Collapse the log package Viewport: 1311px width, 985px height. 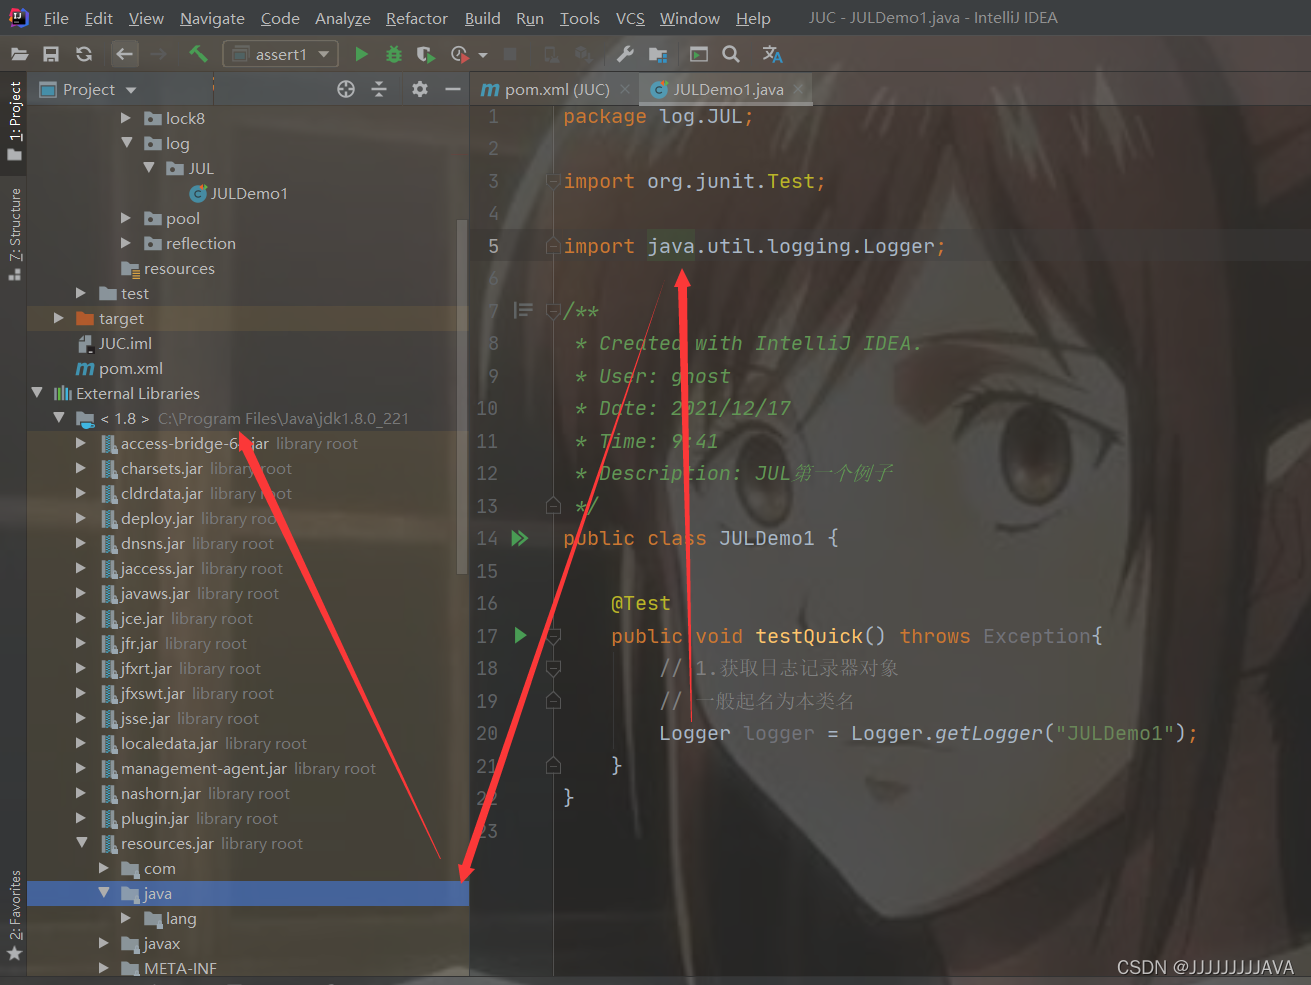[x=126, y=143]
